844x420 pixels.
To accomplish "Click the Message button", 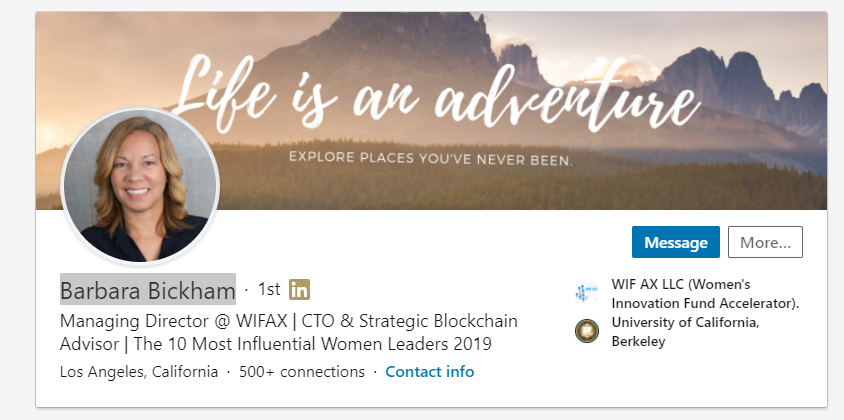I will tap(675, 242).
